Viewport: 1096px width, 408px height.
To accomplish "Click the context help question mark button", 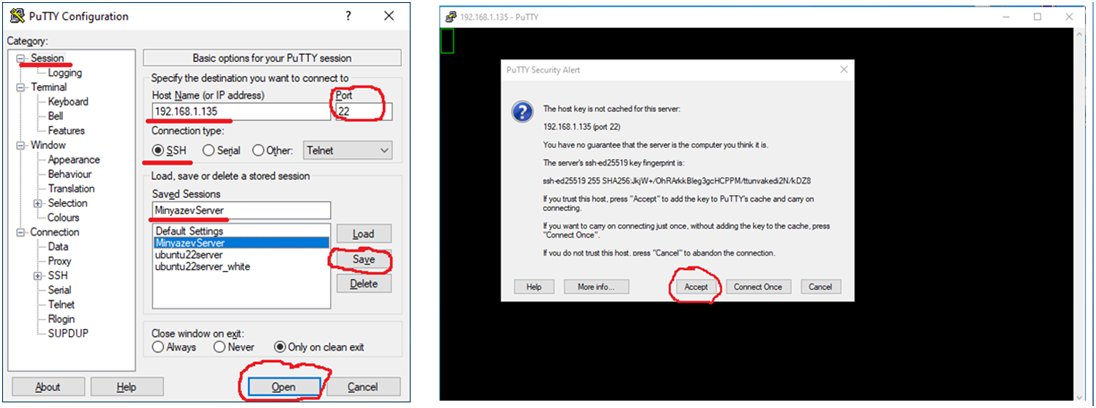I will click(348, 16).
